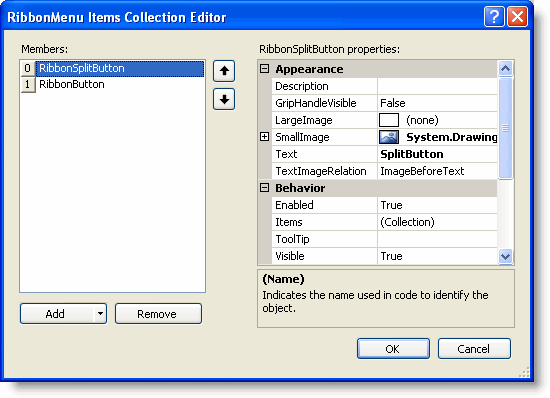Move selected member up with arrow button
Image resolution: width=550 pixels, height=398 pixels.
[224, 71]
